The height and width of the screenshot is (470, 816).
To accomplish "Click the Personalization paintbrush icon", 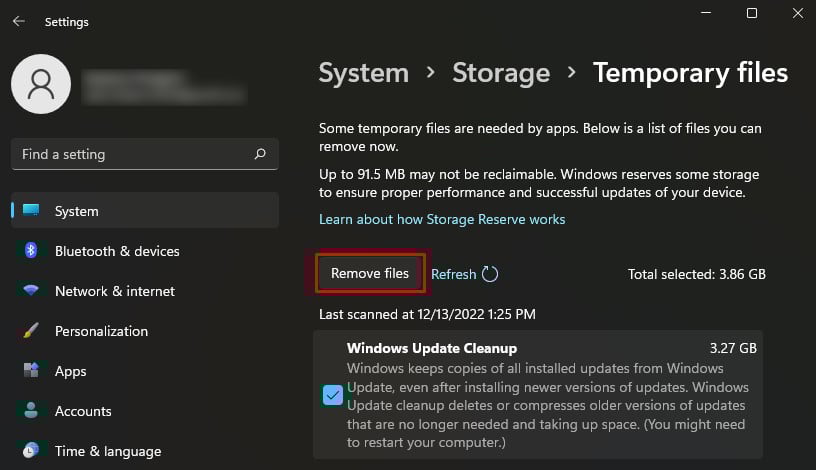I will pyautogui.click(x=31, y=331).
